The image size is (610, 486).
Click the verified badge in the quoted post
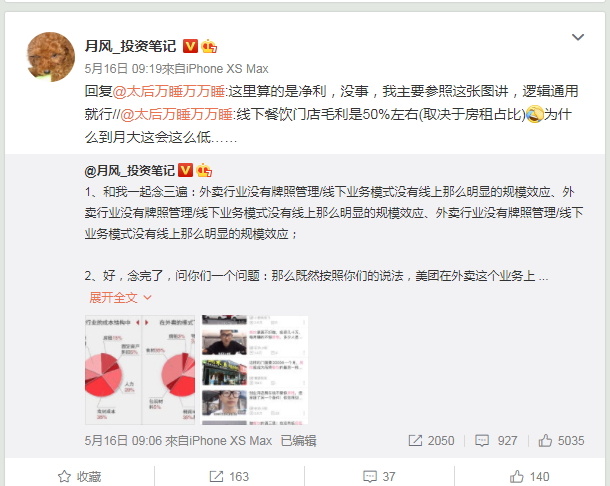point(185,170)
